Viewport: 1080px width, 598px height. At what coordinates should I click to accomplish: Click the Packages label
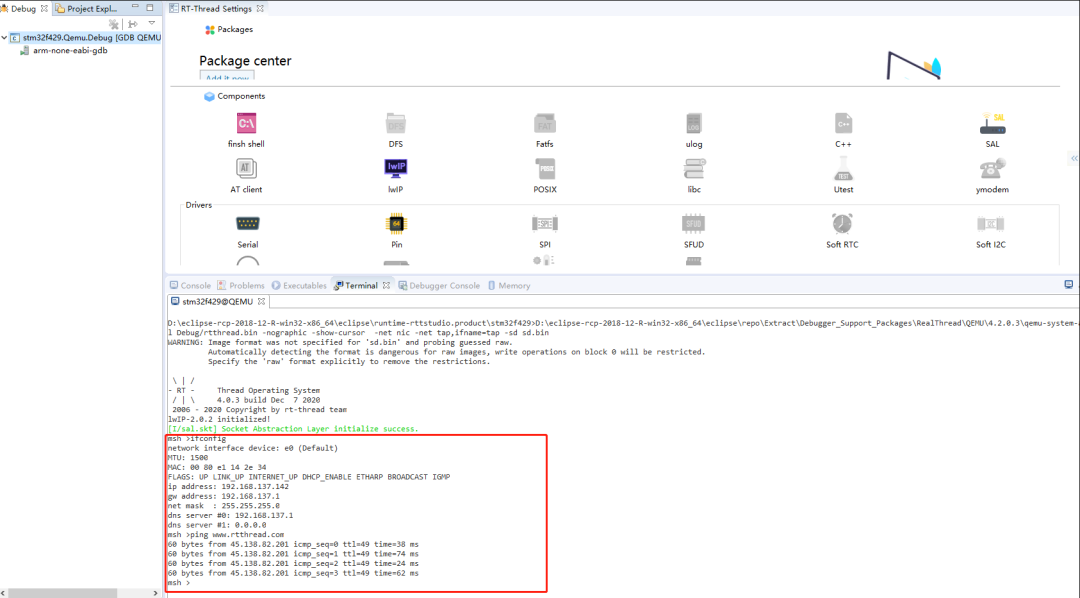pyautogui.click(x=235, y=30)
